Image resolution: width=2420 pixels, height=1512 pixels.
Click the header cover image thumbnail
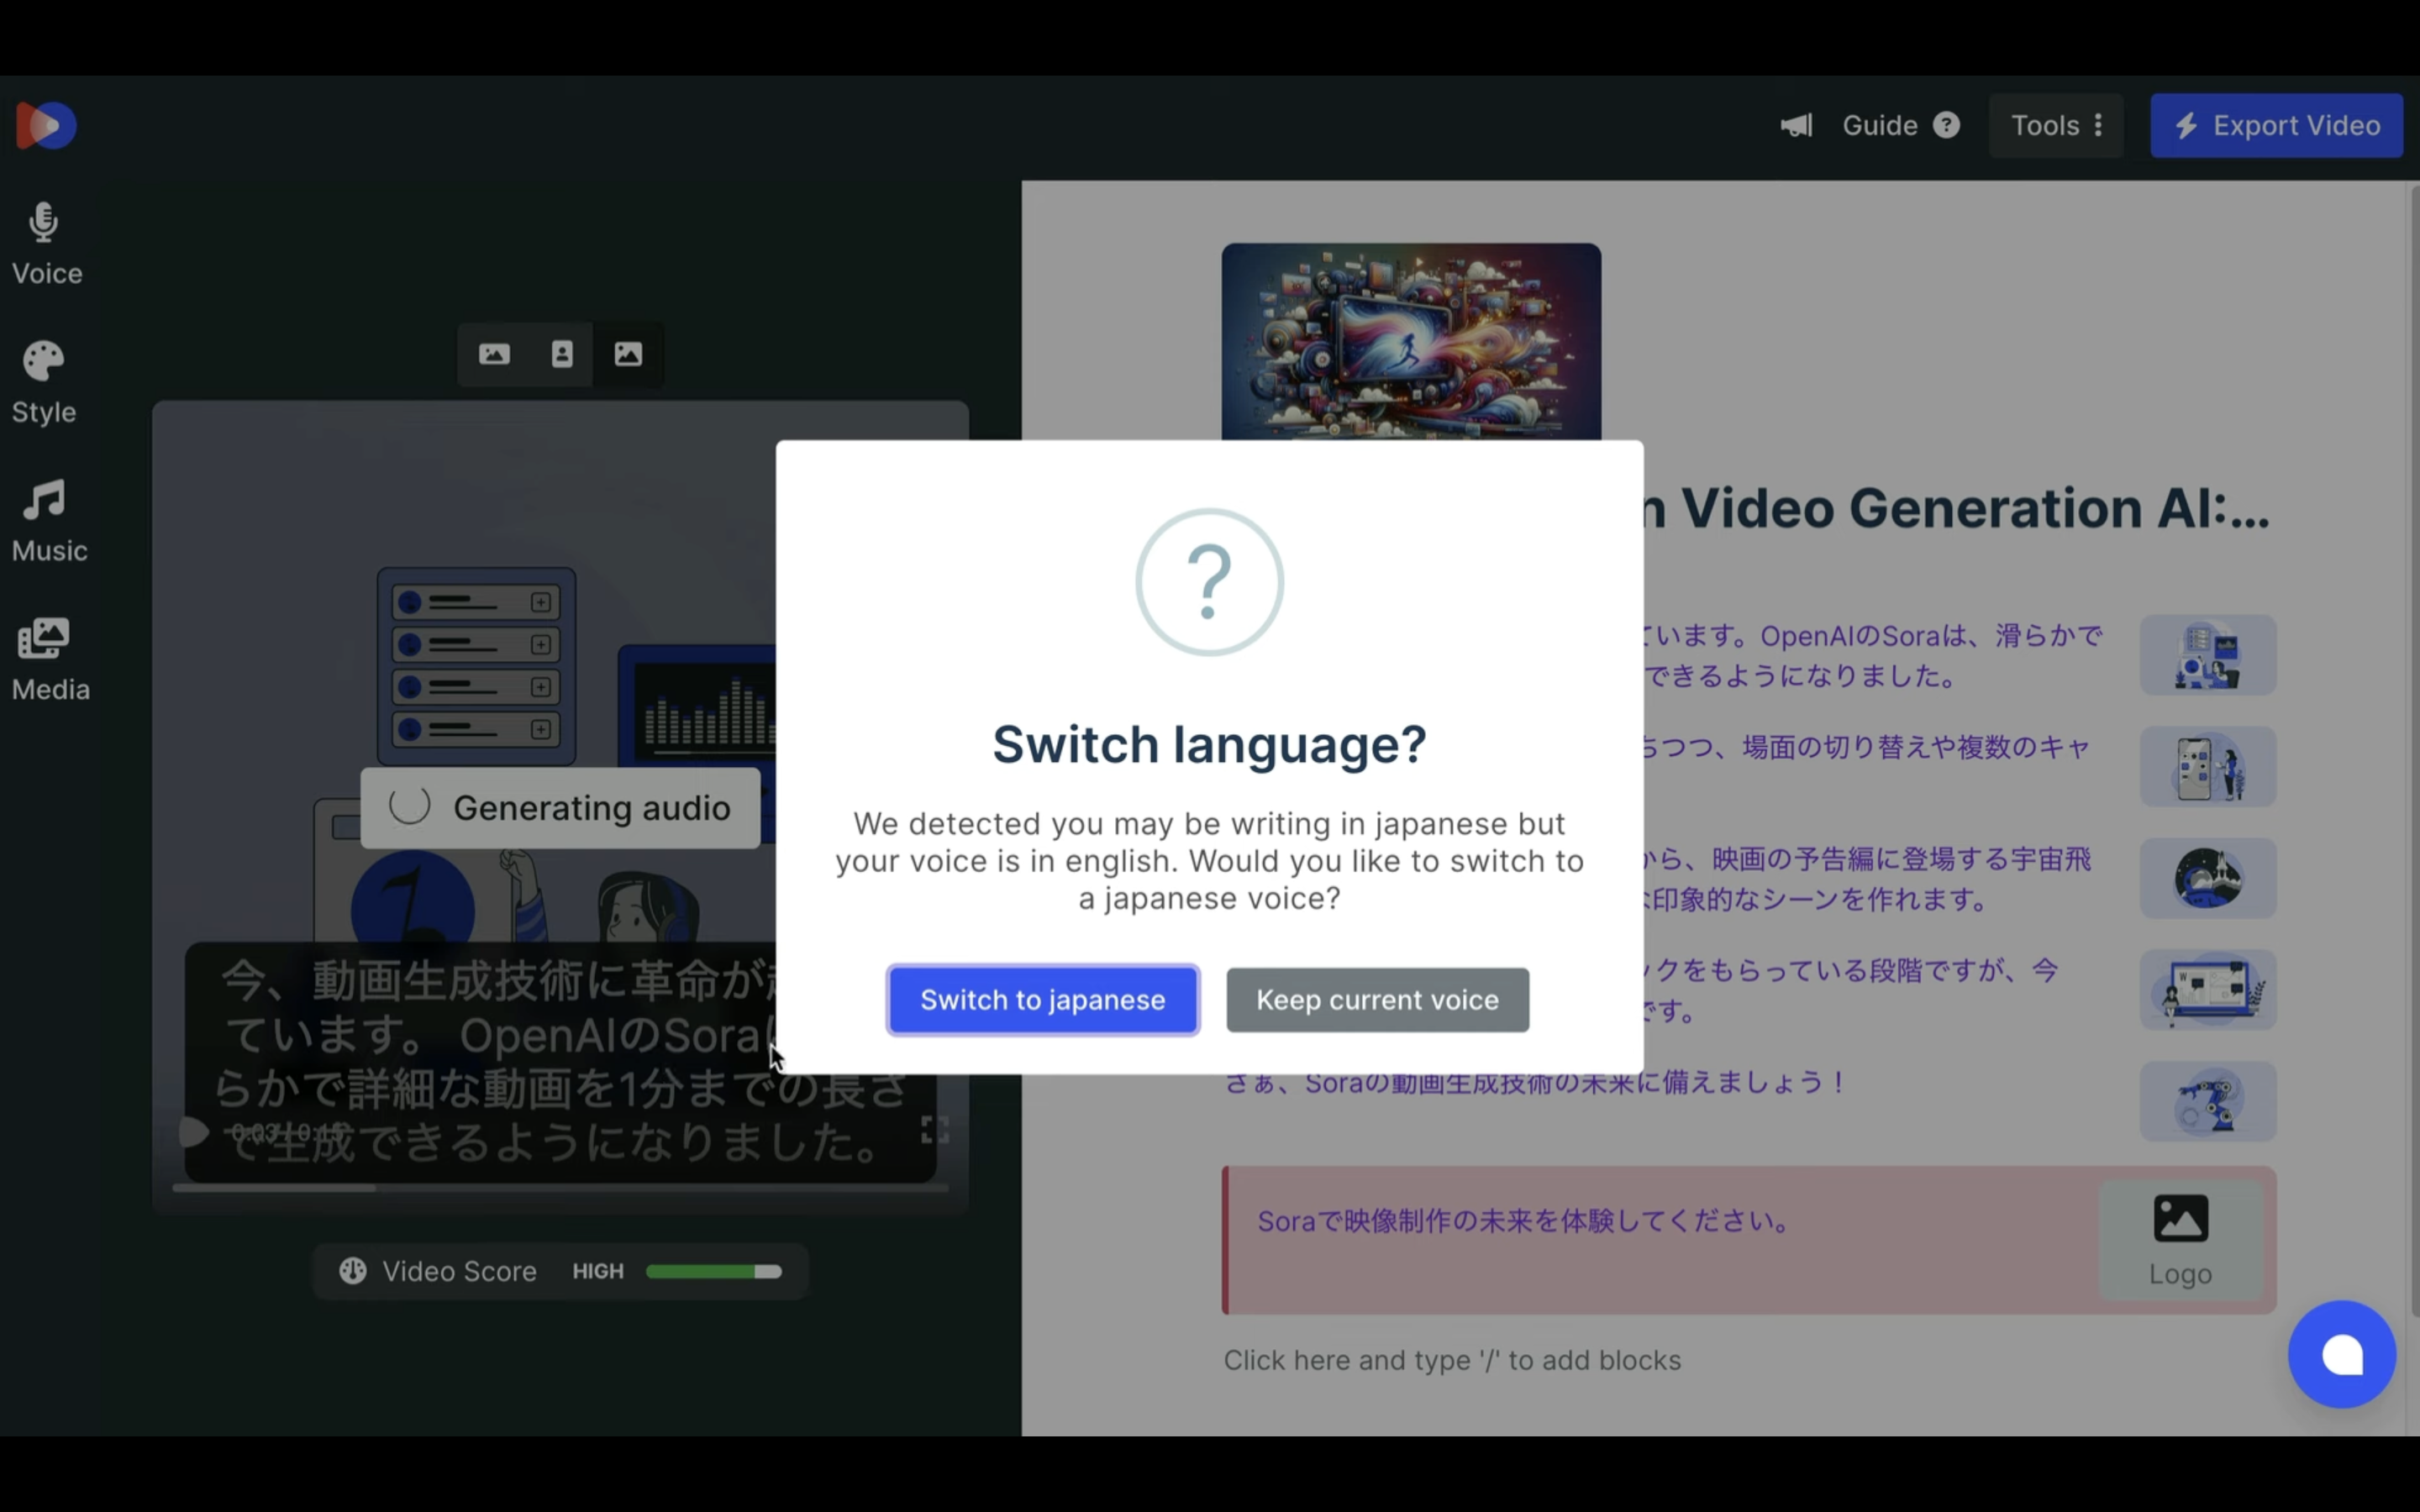1410,341
